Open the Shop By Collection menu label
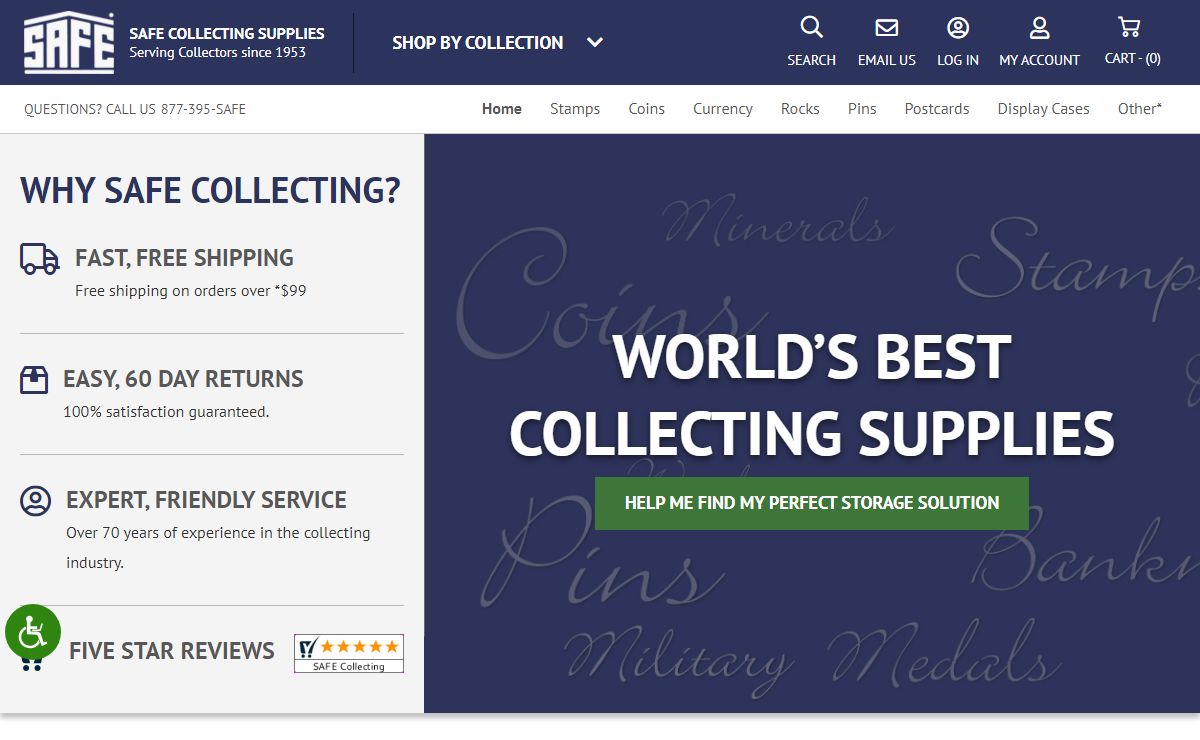 478,42
